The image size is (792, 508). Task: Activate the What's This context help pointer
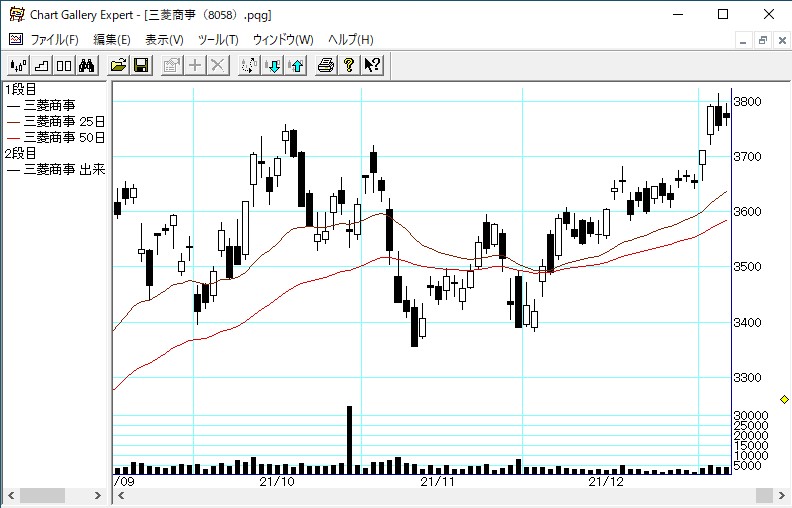(371, 65)
